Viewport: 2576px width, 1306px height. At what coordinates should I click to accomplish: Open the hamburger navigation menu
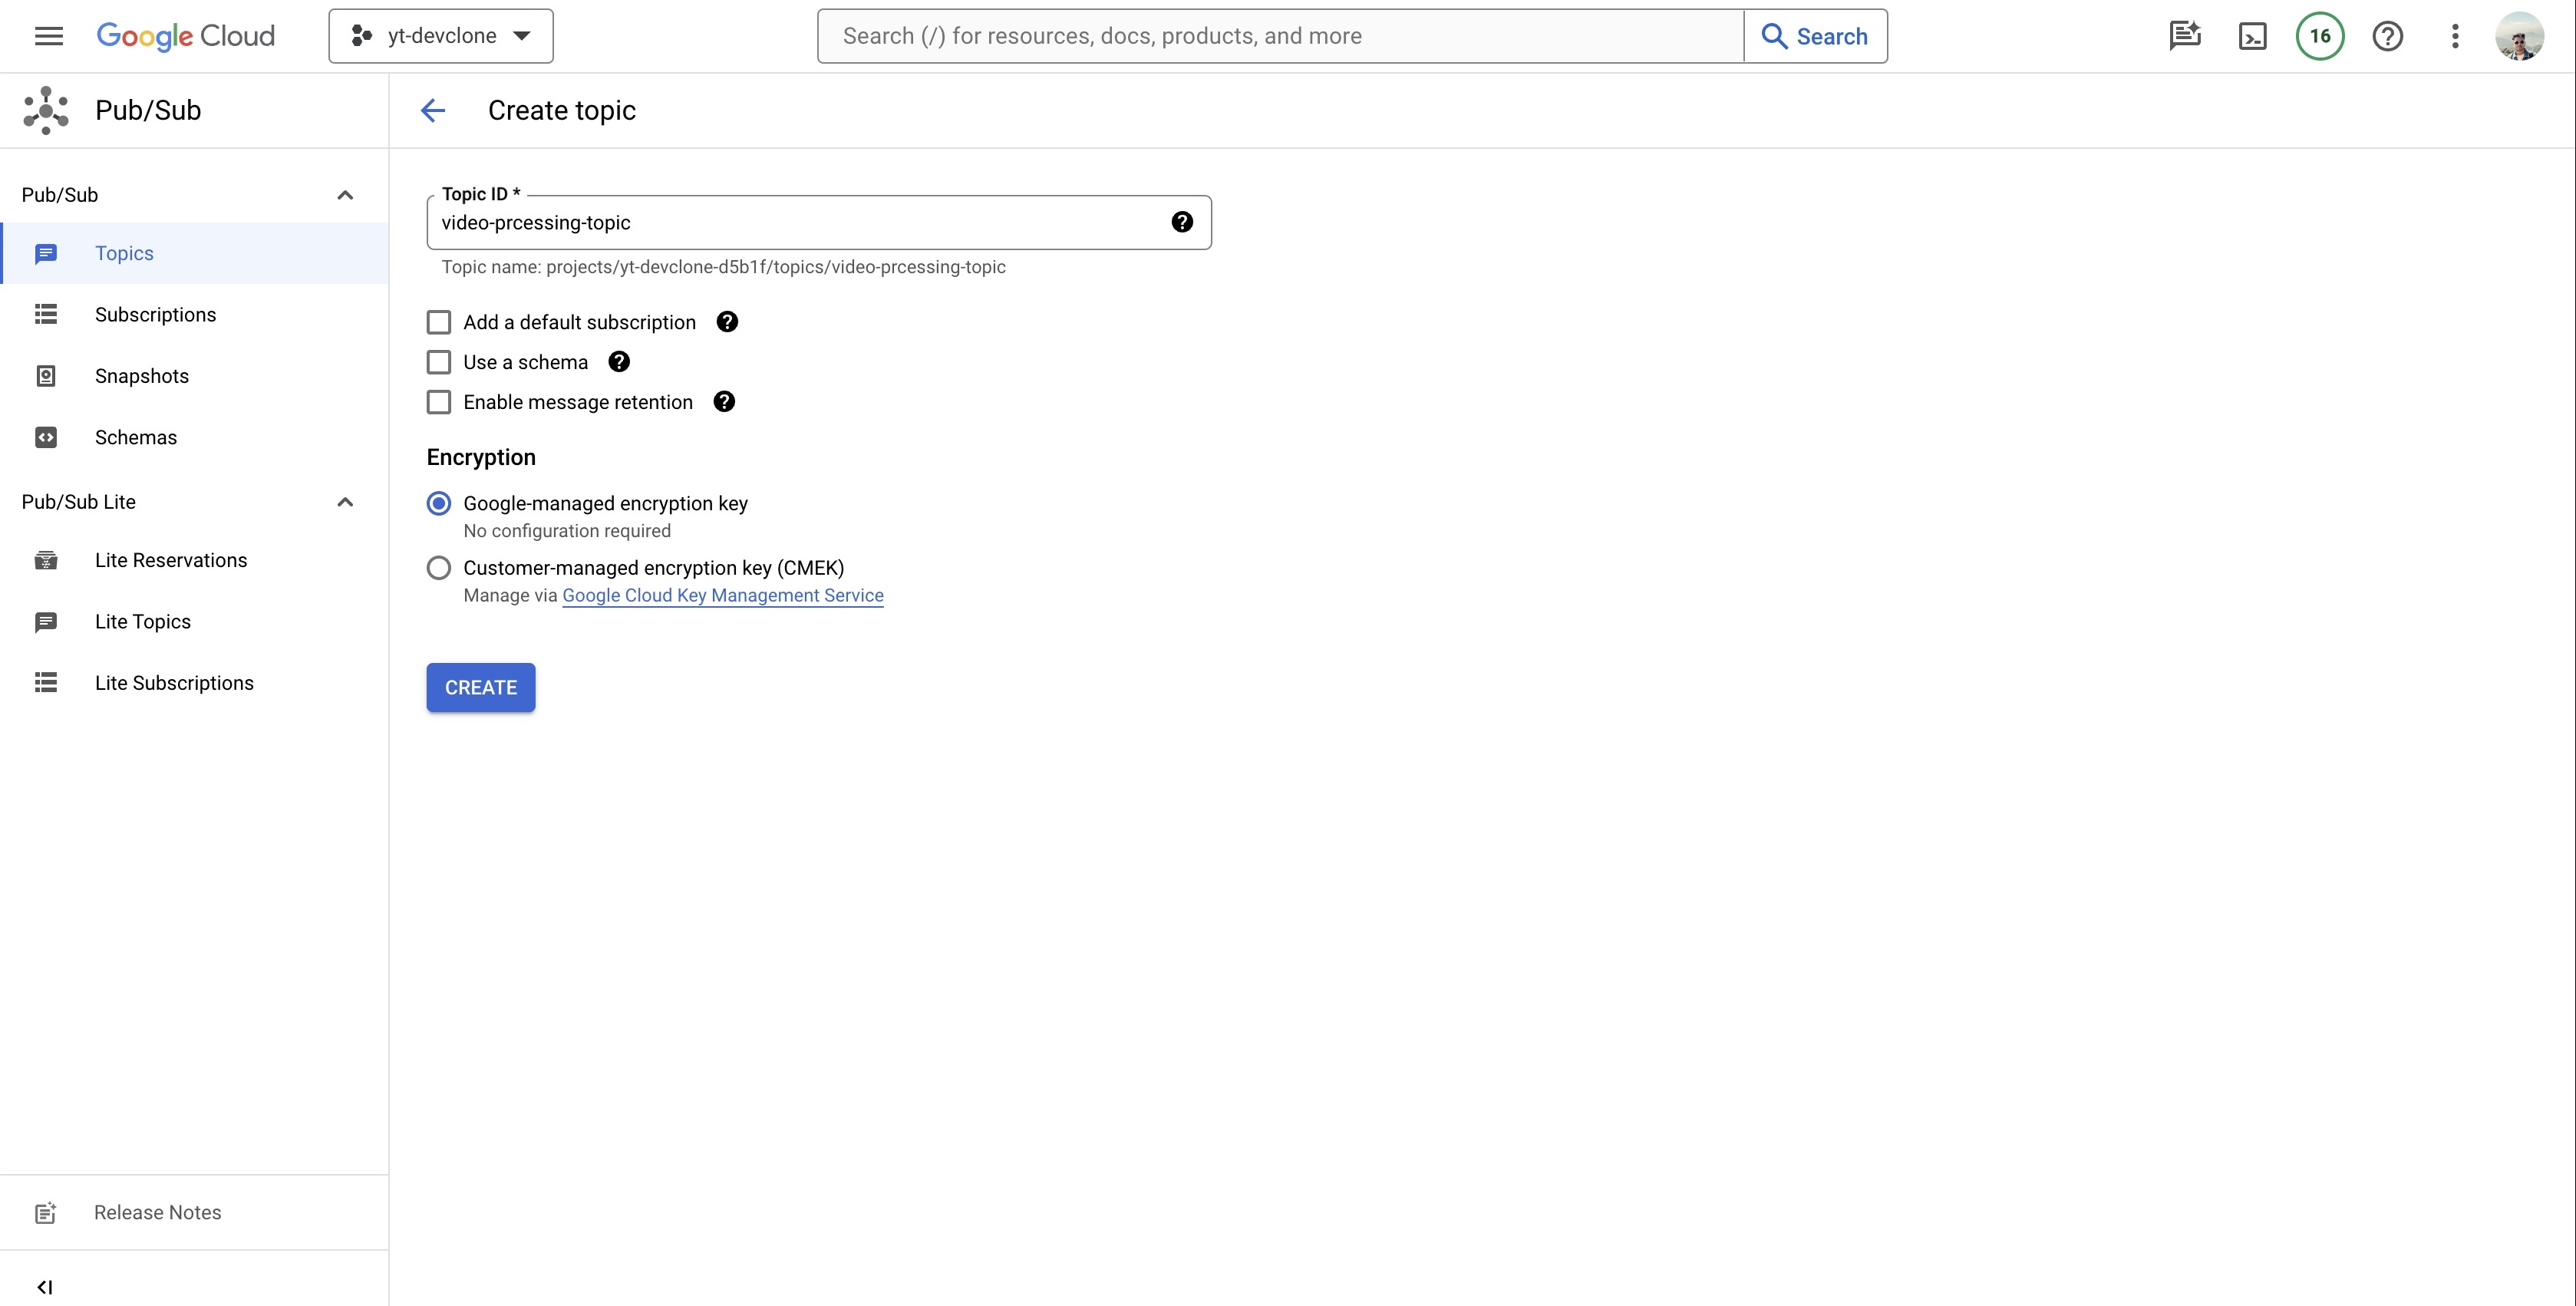click(48, 36)
